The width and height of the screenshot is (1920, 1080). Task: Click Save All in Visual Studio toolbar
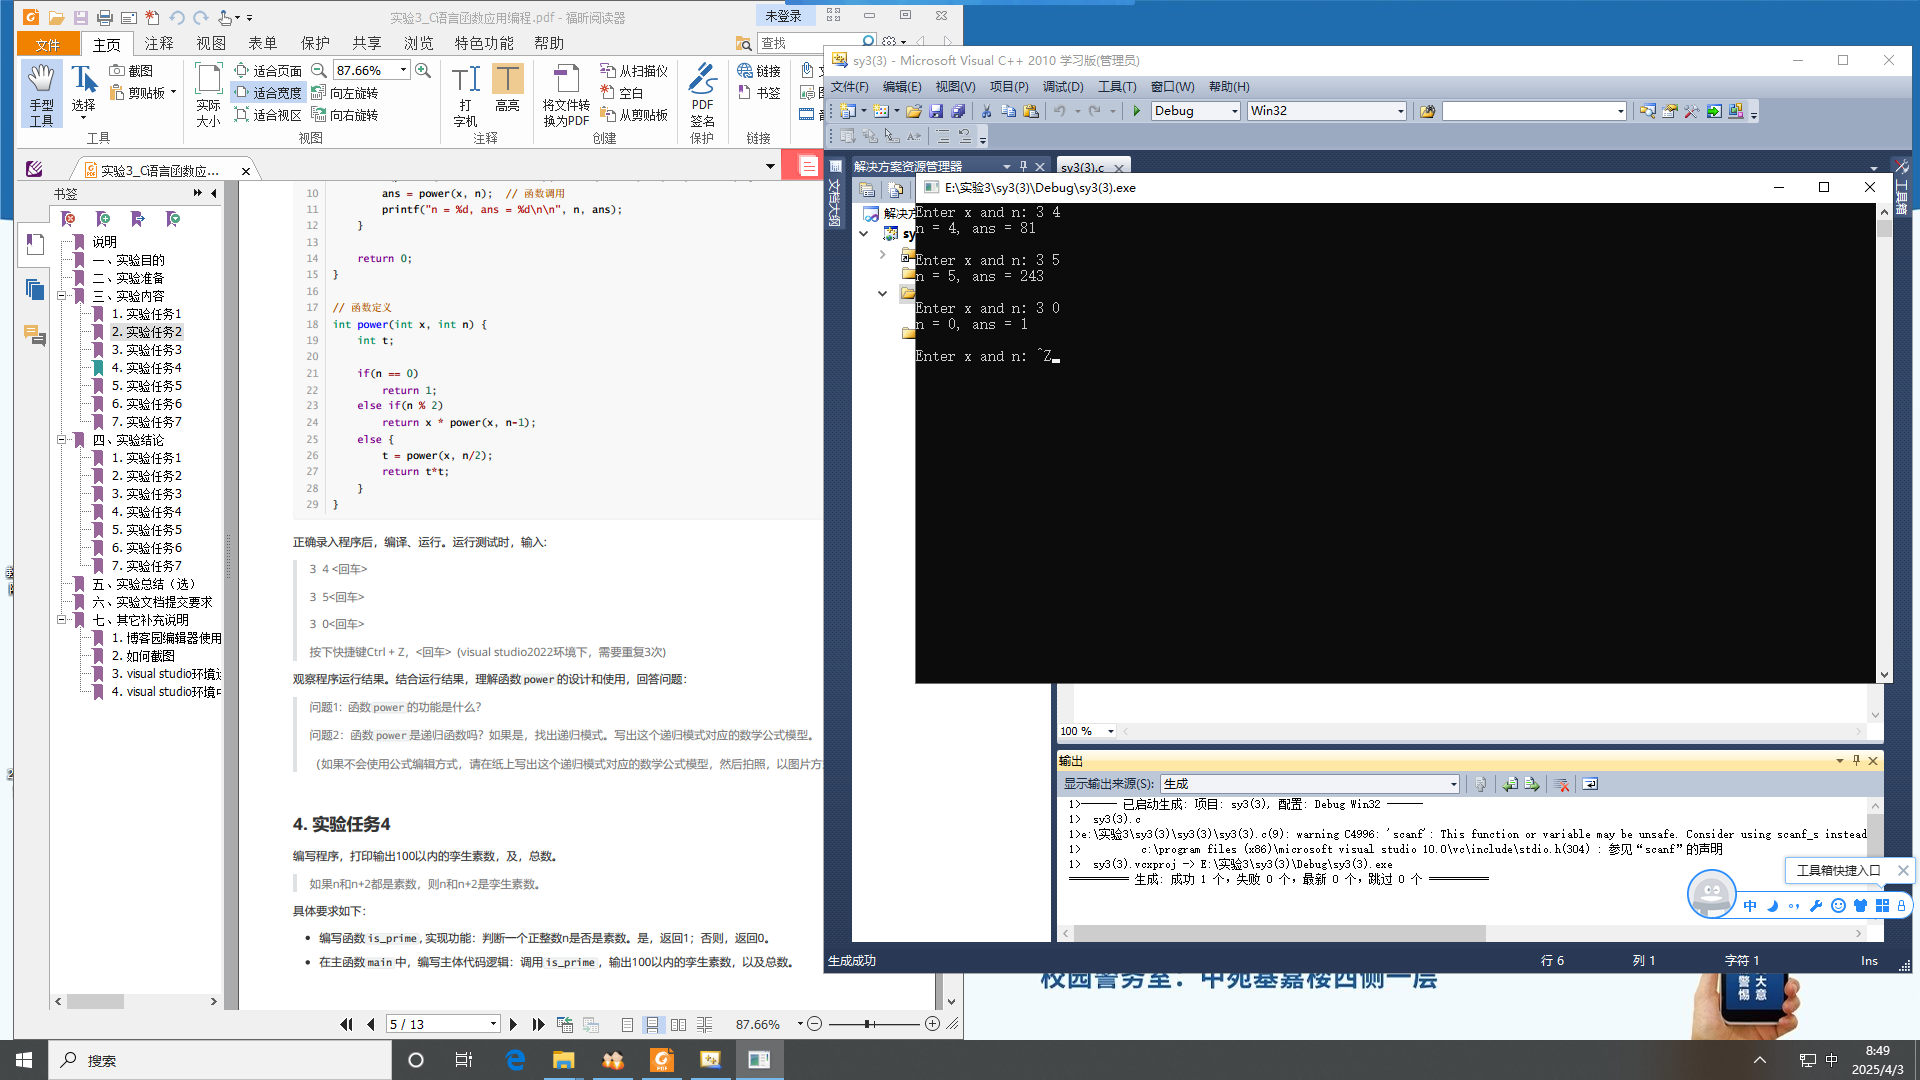click(957, 111)
